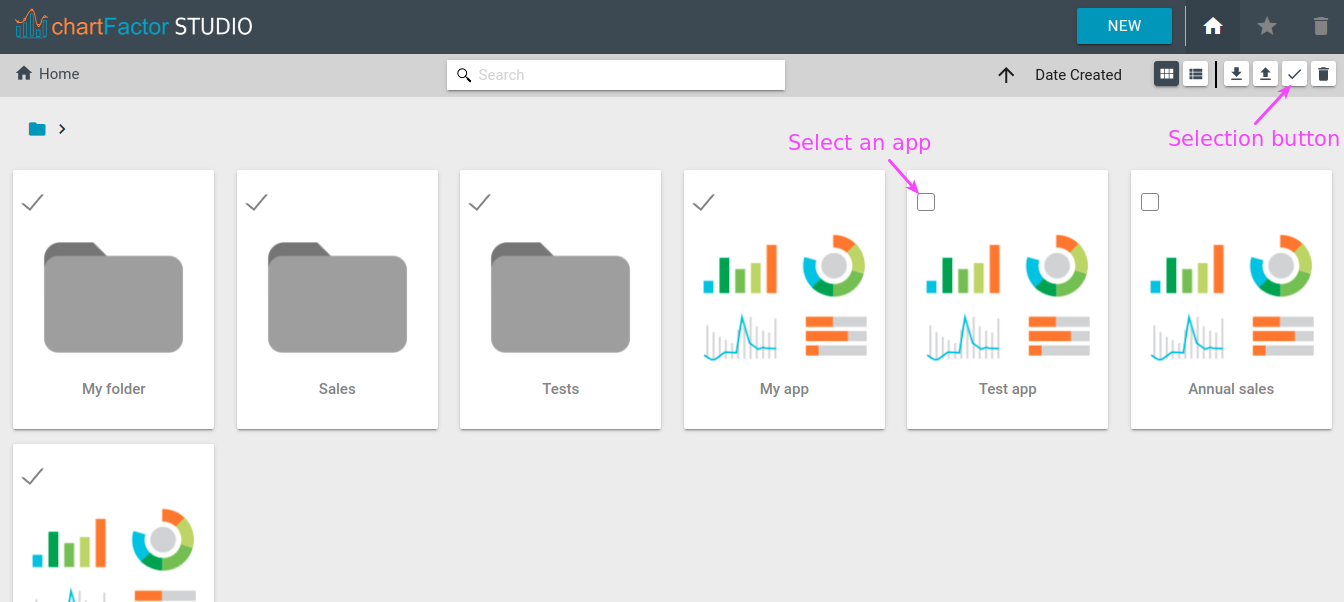This screenshot has height=602, width=1344.
Task: Check the Test app checkbox
Action: pos(926,202)
